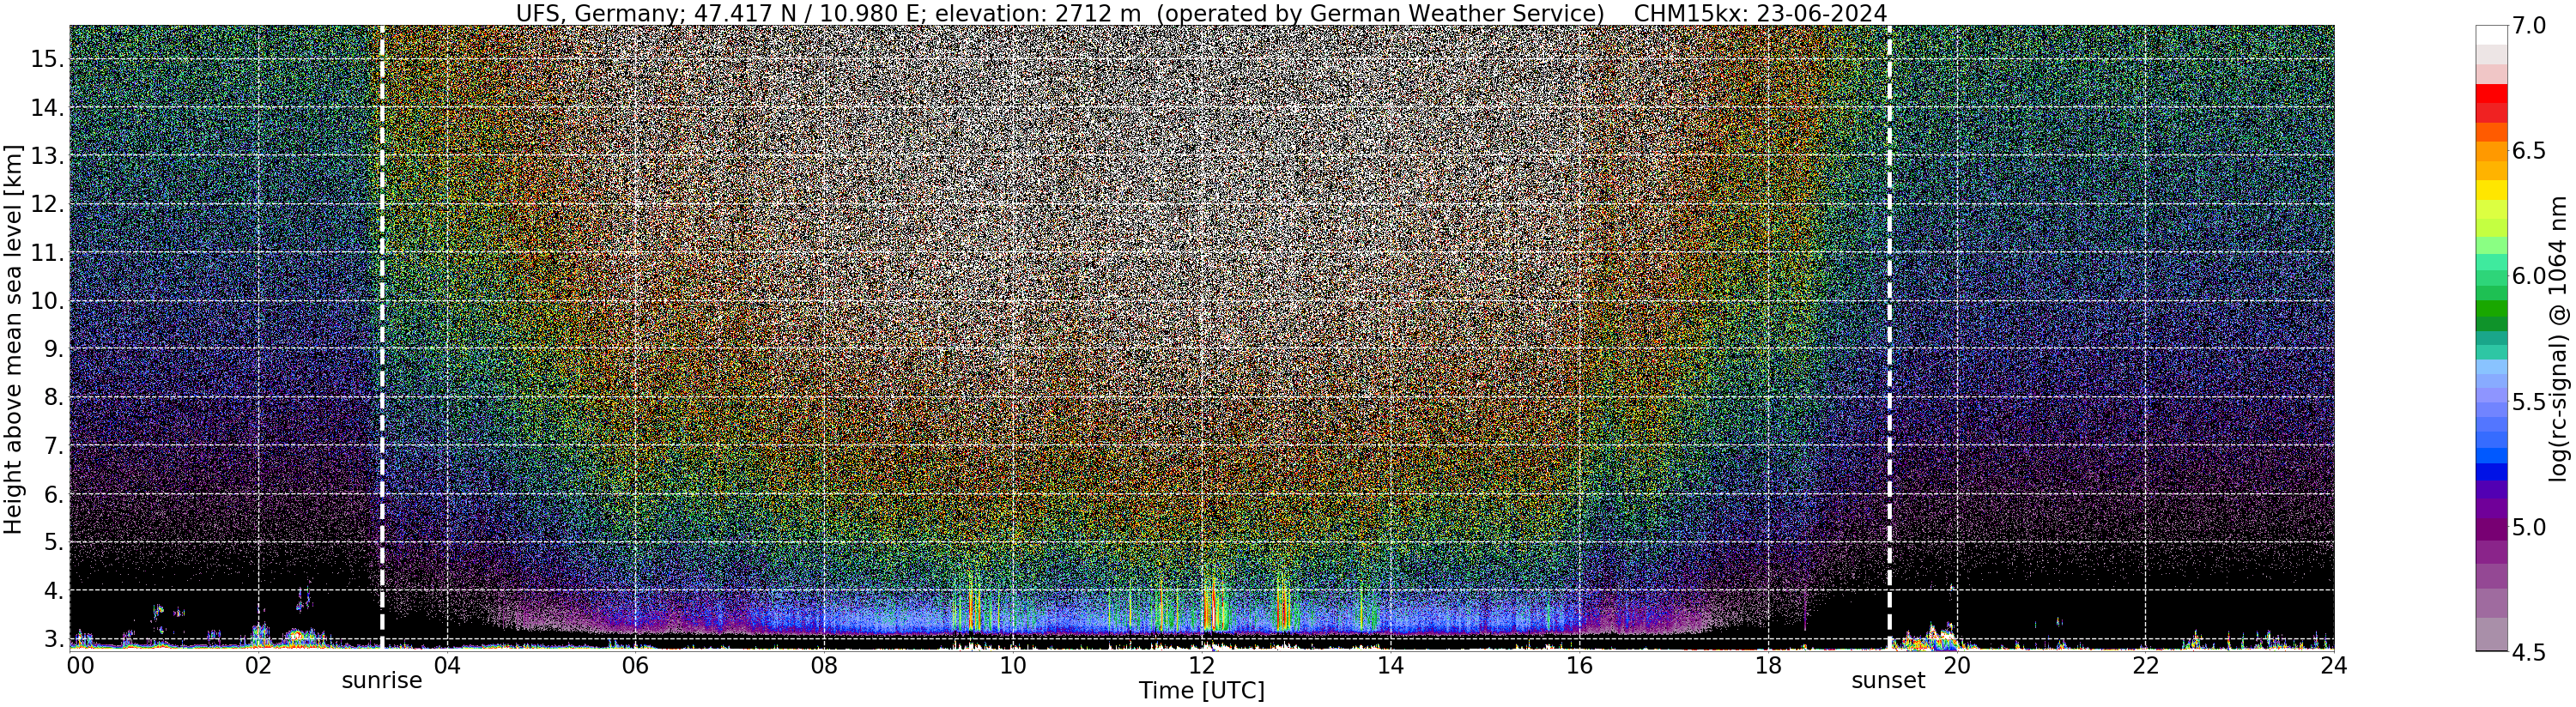Click the x-axis tick label '24'
2576x707 pixels.
pyautogui.click(x=2334, y=665)
